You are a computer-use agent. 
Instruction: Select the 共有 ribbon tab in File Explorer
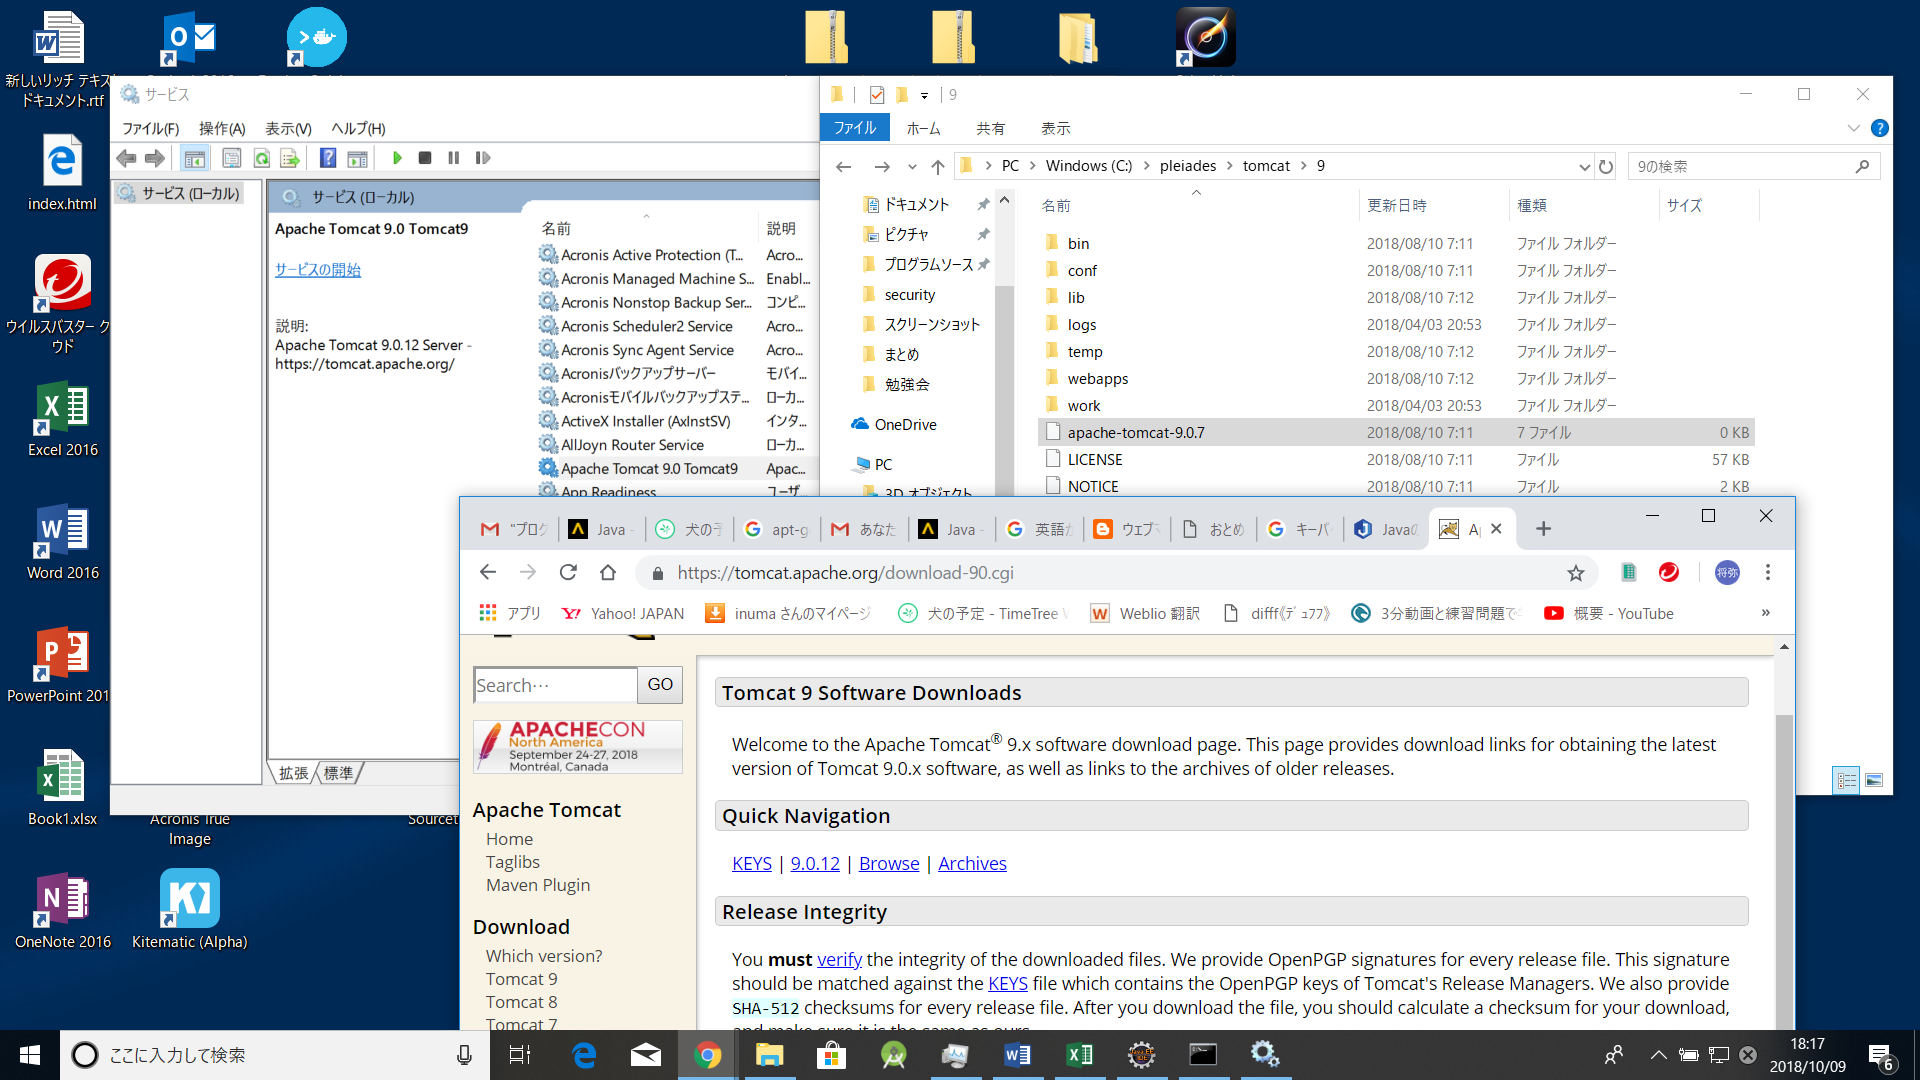990,128
